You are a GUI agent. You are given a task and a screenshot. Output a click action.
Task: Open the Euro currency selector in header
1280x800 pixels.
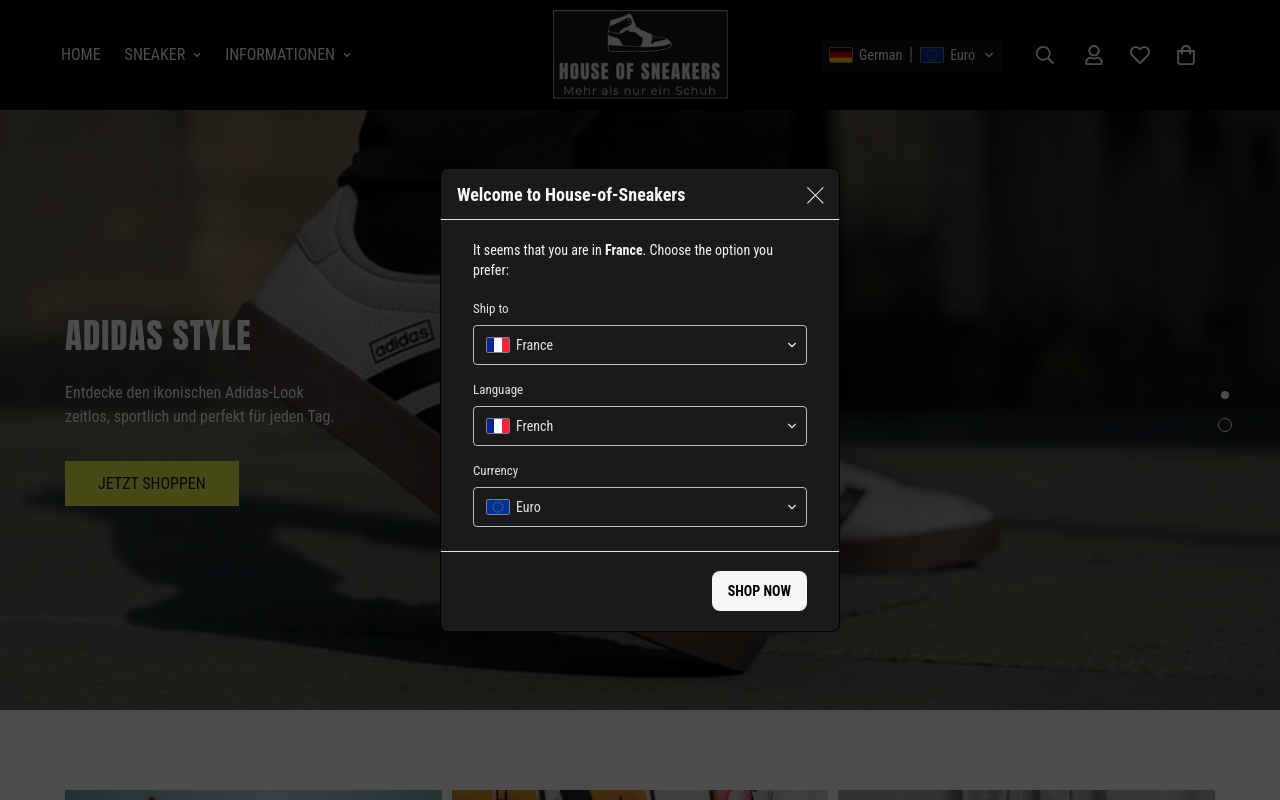point(957,55)
